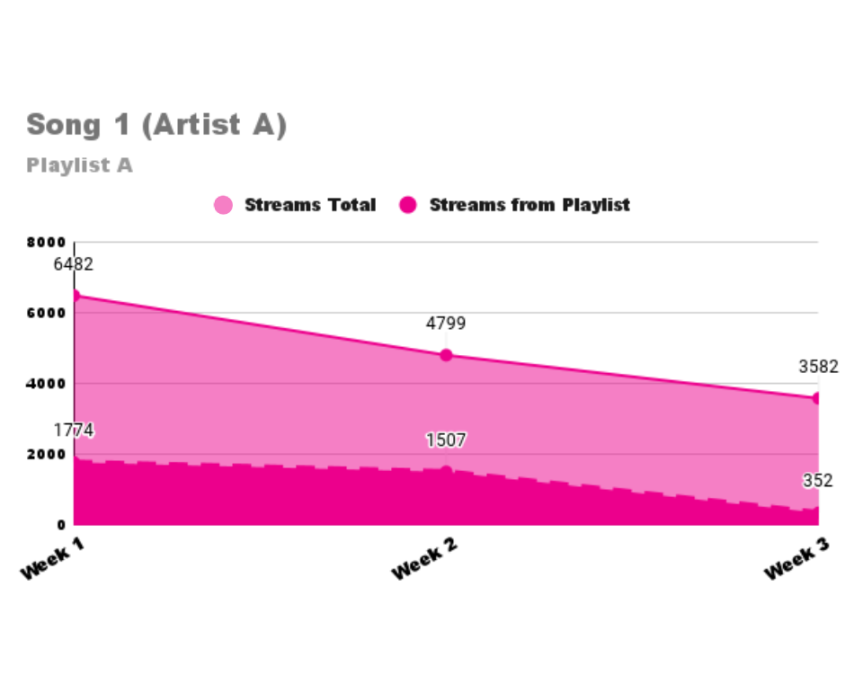
Task: Click the 352 data label
Action: [x=818, y=480]
